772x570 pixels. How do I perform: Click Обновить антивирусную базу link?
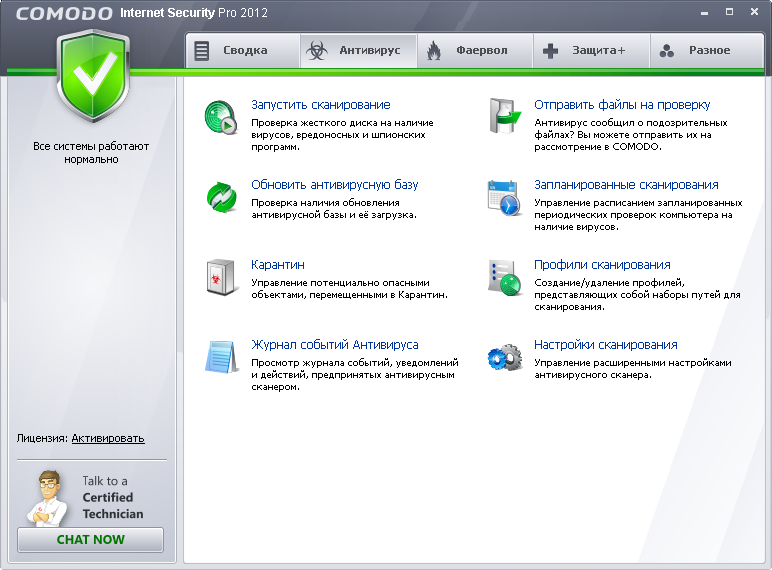pyautogui.click(x=334, y=185)
